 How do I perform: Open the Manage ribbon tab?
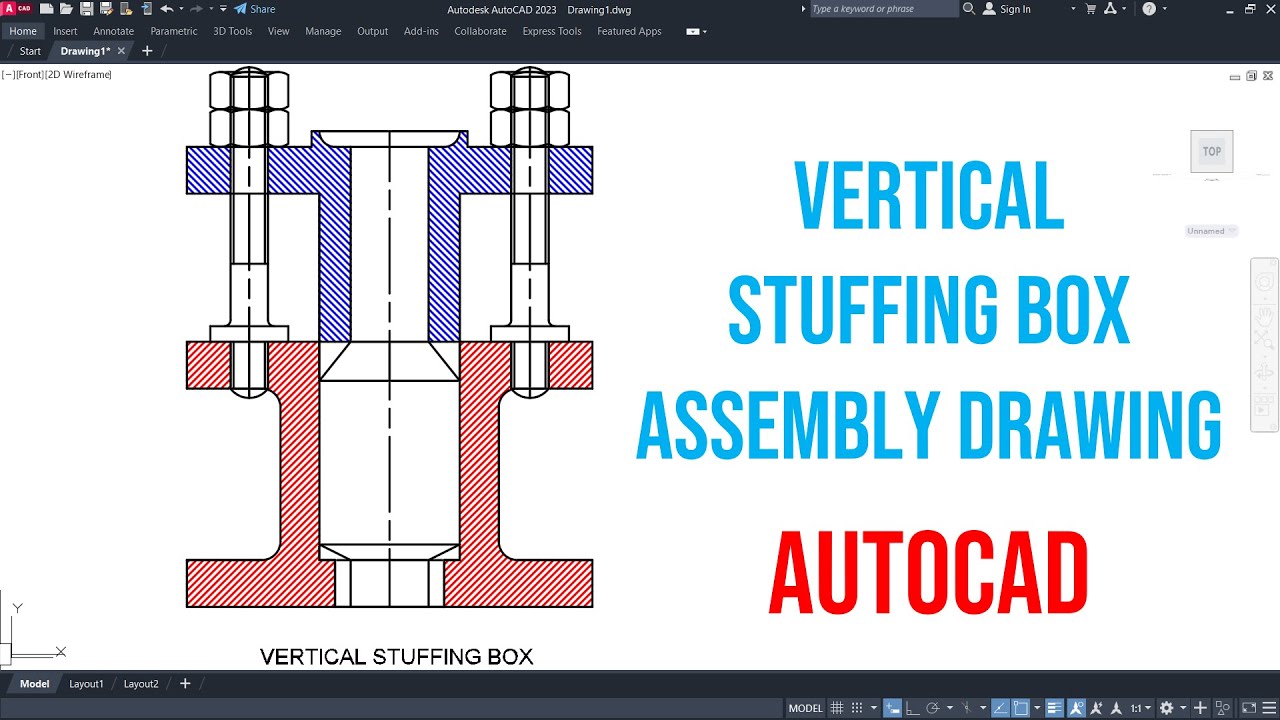[x=323, y=31]
